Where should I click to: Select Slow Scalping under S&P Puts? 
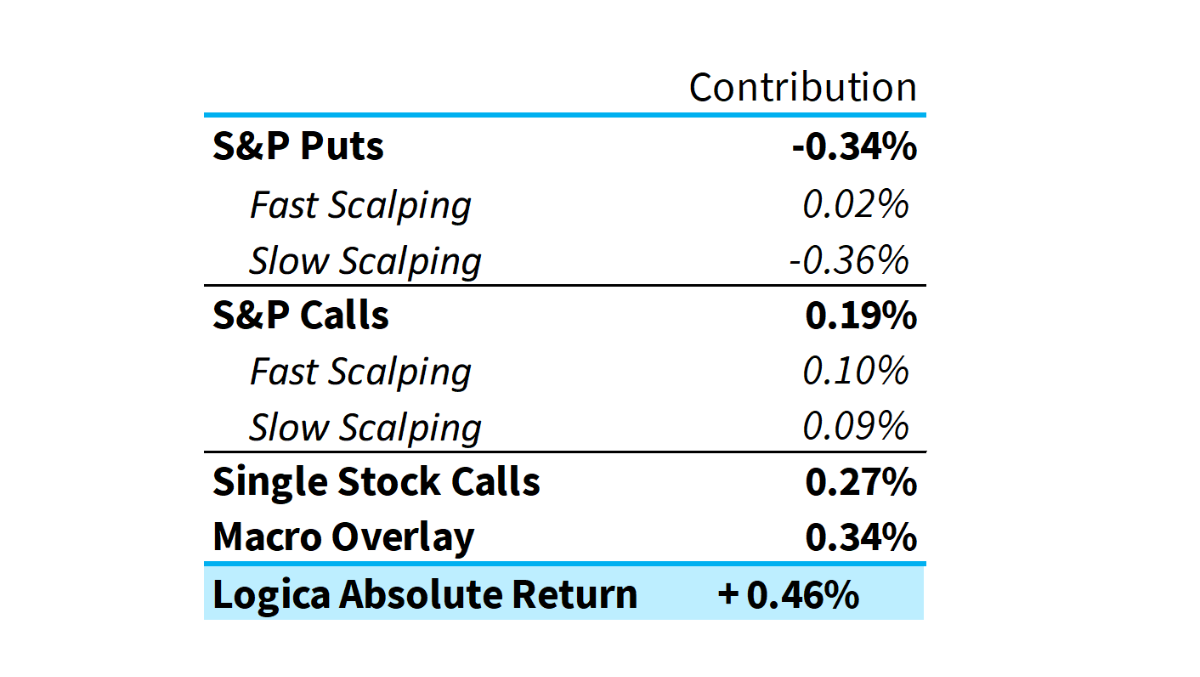coord(365,261)
